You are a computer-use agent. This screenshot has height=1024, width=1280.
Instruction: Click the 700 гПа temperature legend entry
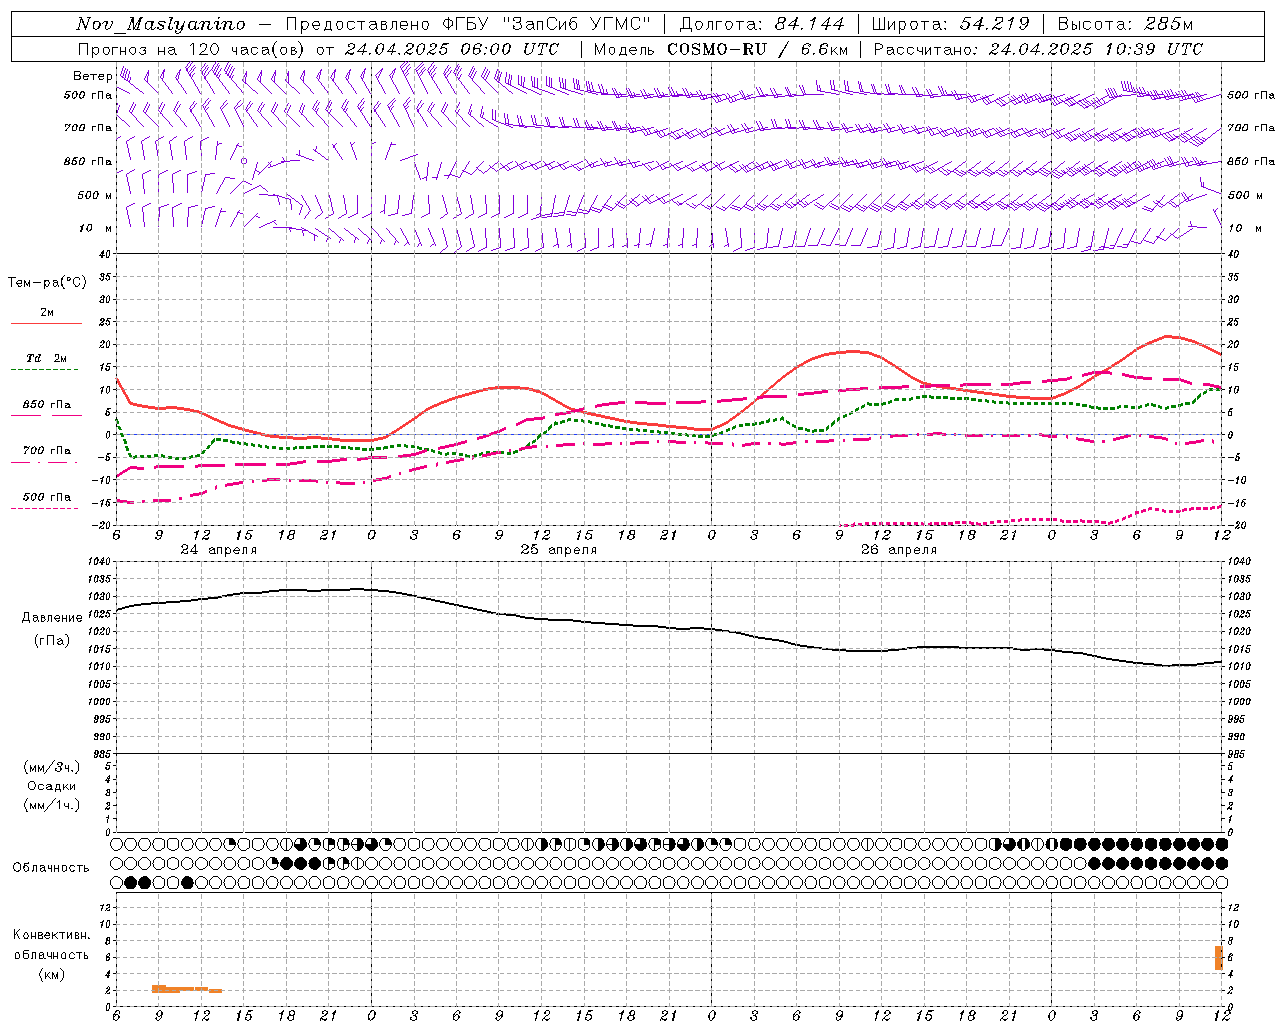coord(46,451)
